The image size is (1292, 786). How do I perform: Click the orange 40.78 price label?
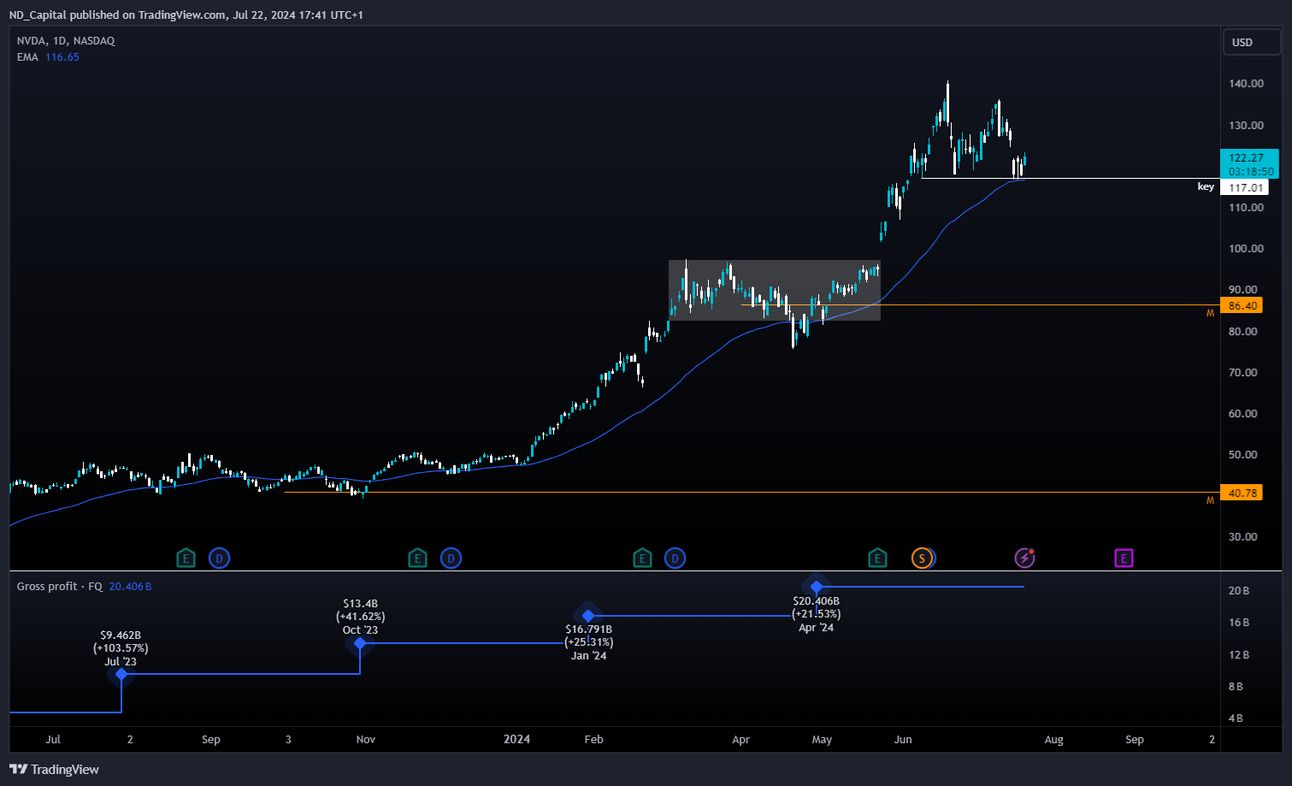click(x=1242, y=492)
